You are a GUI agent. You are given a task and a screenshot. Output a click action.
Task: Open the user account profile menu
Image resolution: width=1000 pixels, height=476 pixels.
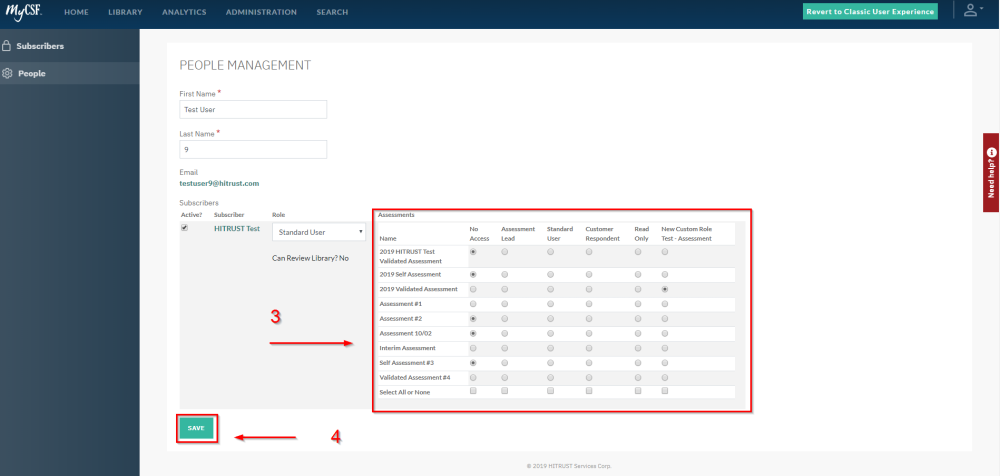coord(970,11)
